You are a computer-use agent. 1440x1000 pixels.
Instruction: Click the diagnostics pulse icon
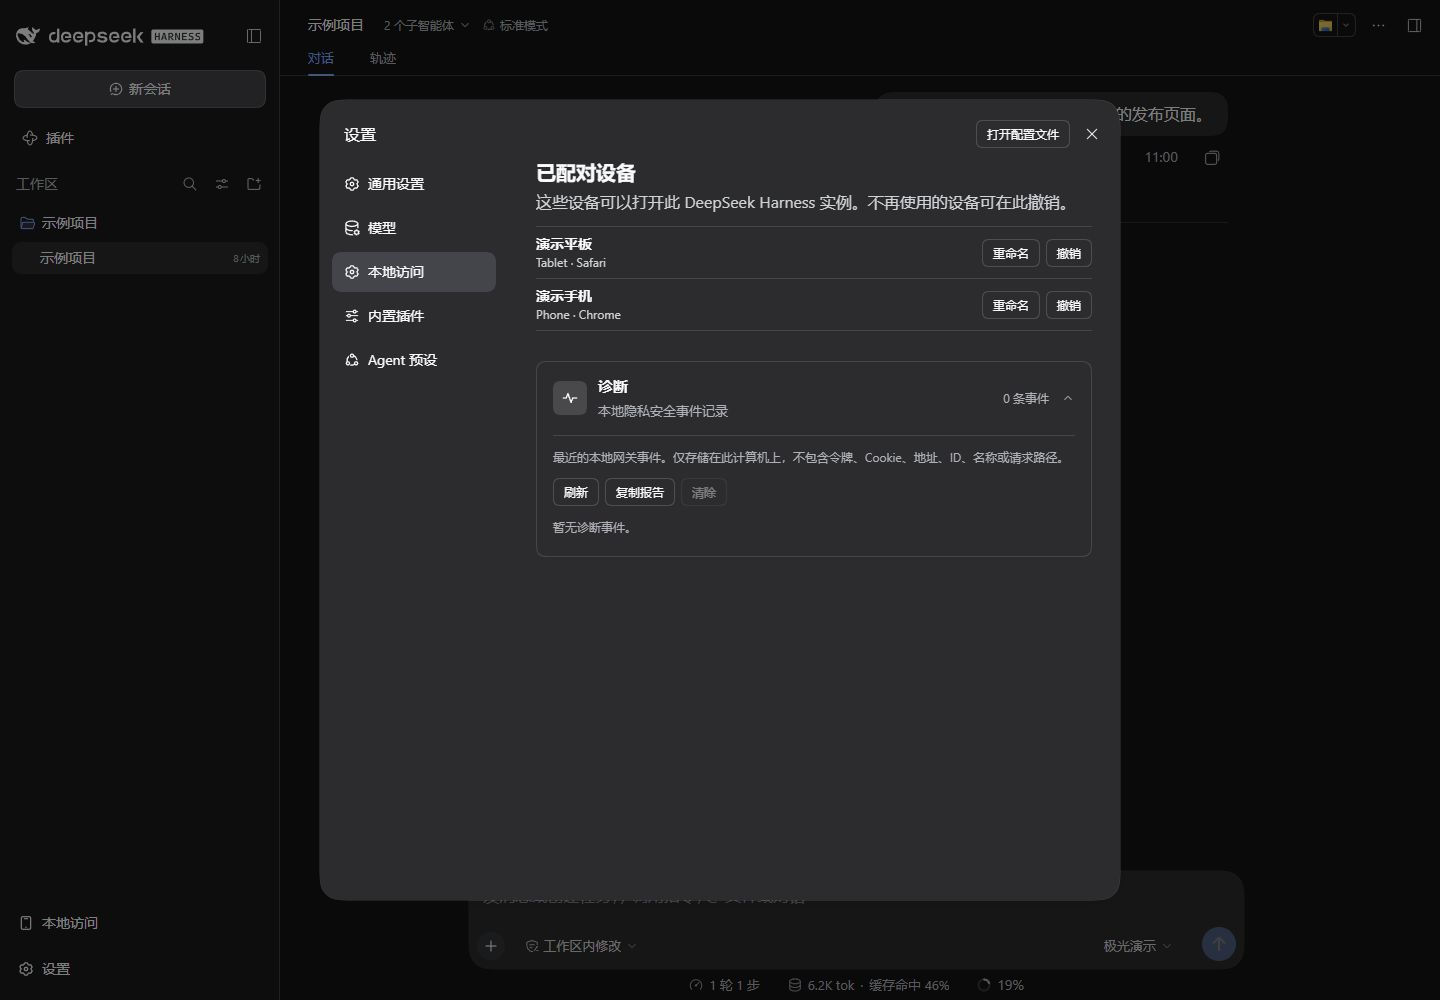(x=570, y=398)
